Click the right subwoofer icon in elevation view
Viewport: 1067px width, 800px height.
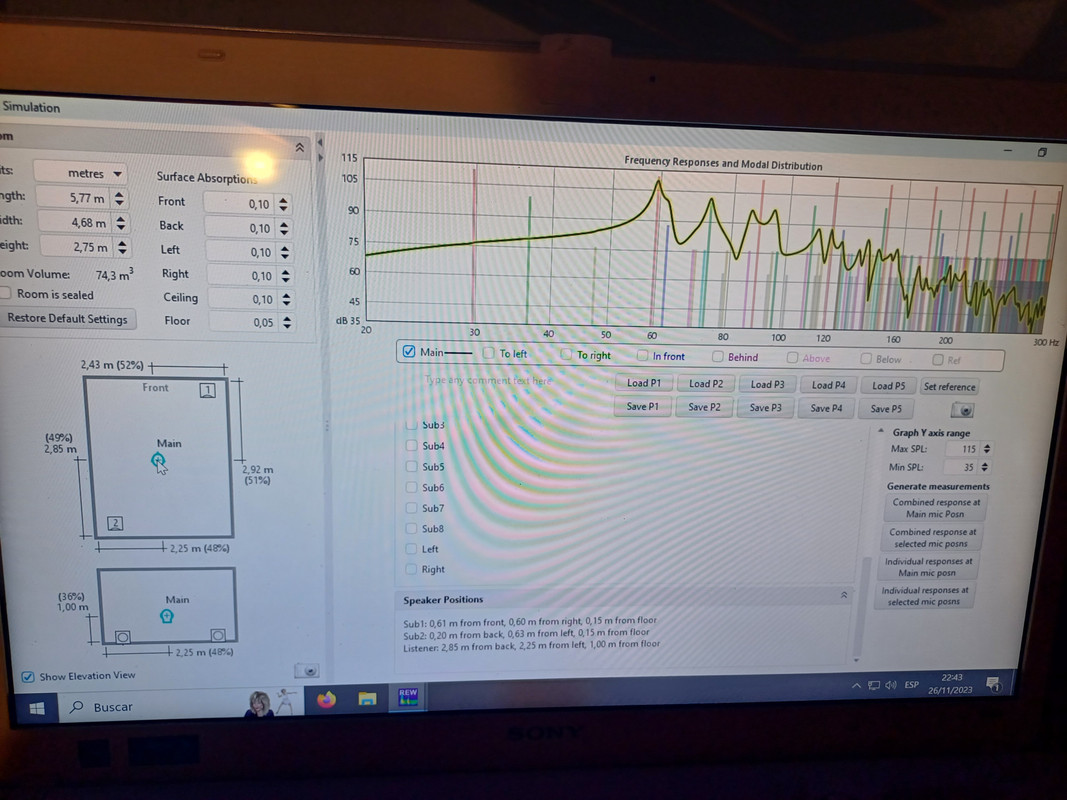[x=218, y=635]
